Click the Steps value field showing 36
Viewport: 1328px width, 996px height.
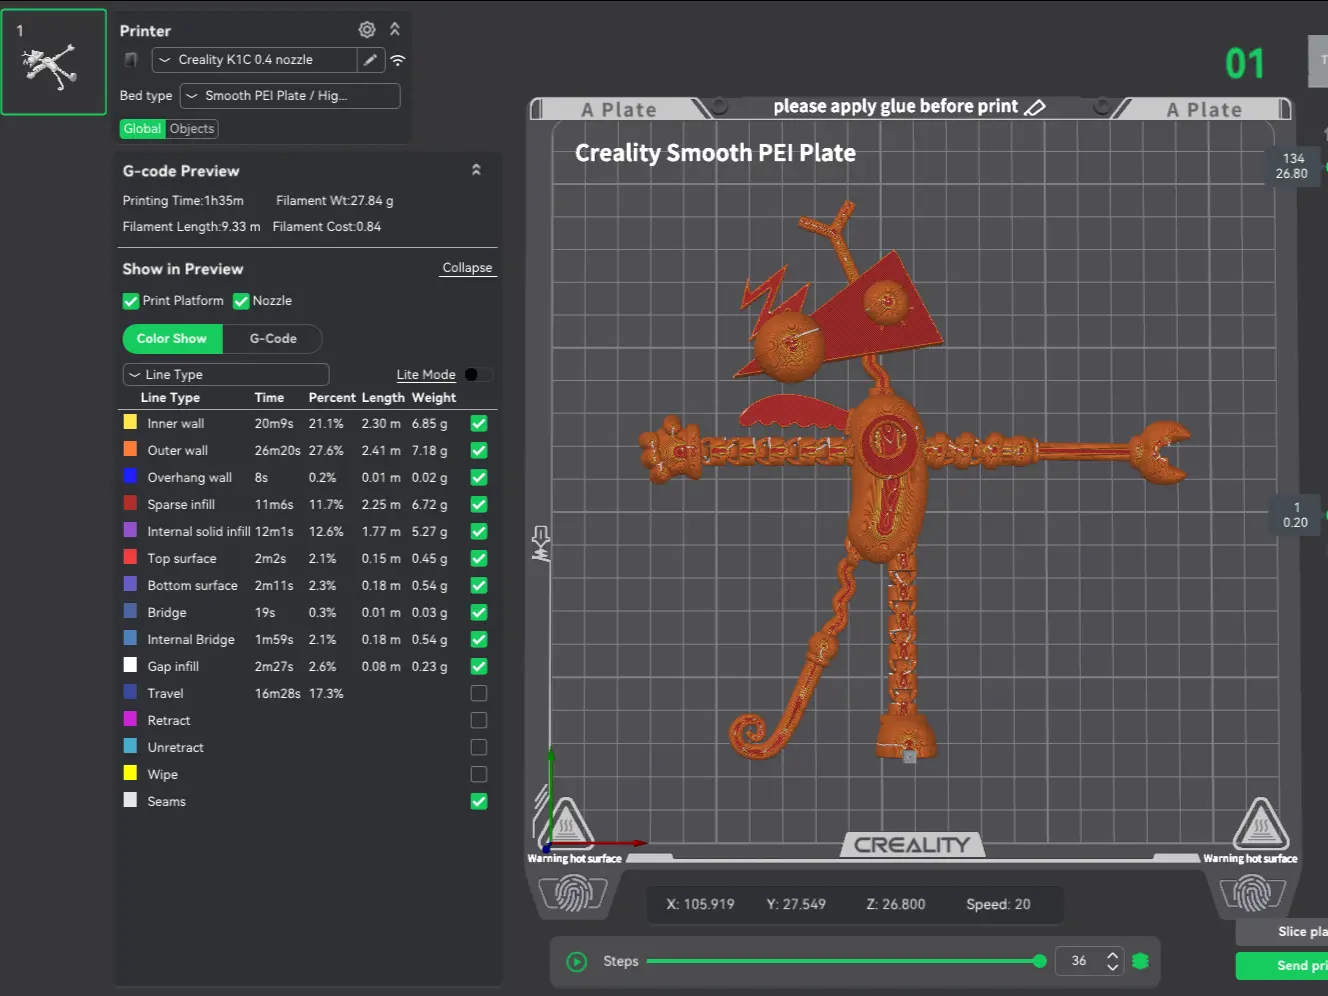click(1080, 962)
